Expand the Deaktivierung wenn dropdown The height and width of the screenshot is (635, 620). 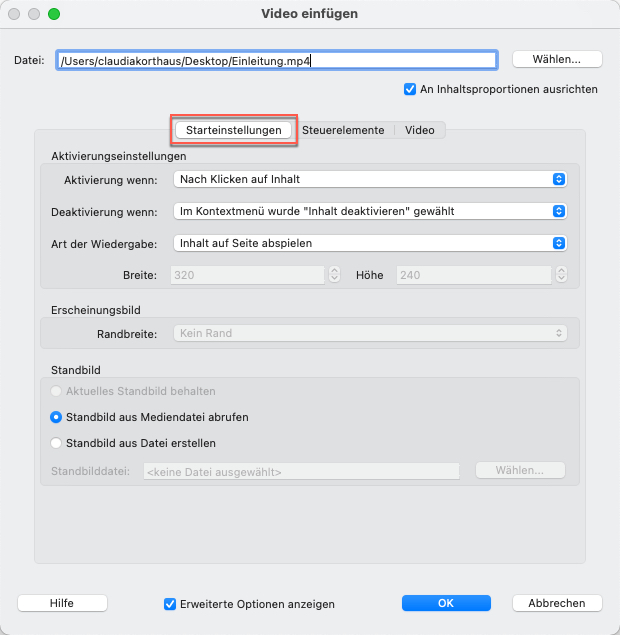click(369, 211)
